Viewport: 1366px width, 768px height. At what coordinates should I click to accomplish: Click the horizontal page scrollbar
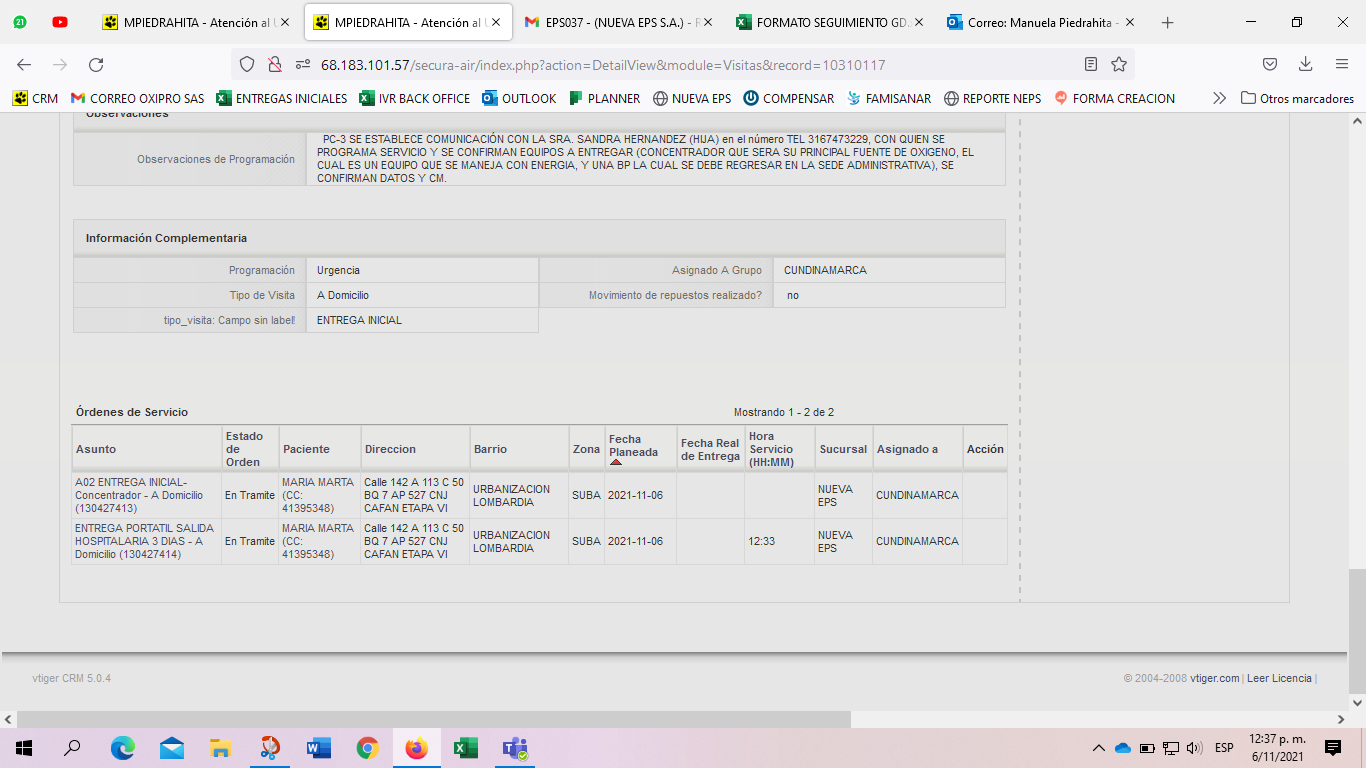tap(433, 719)
